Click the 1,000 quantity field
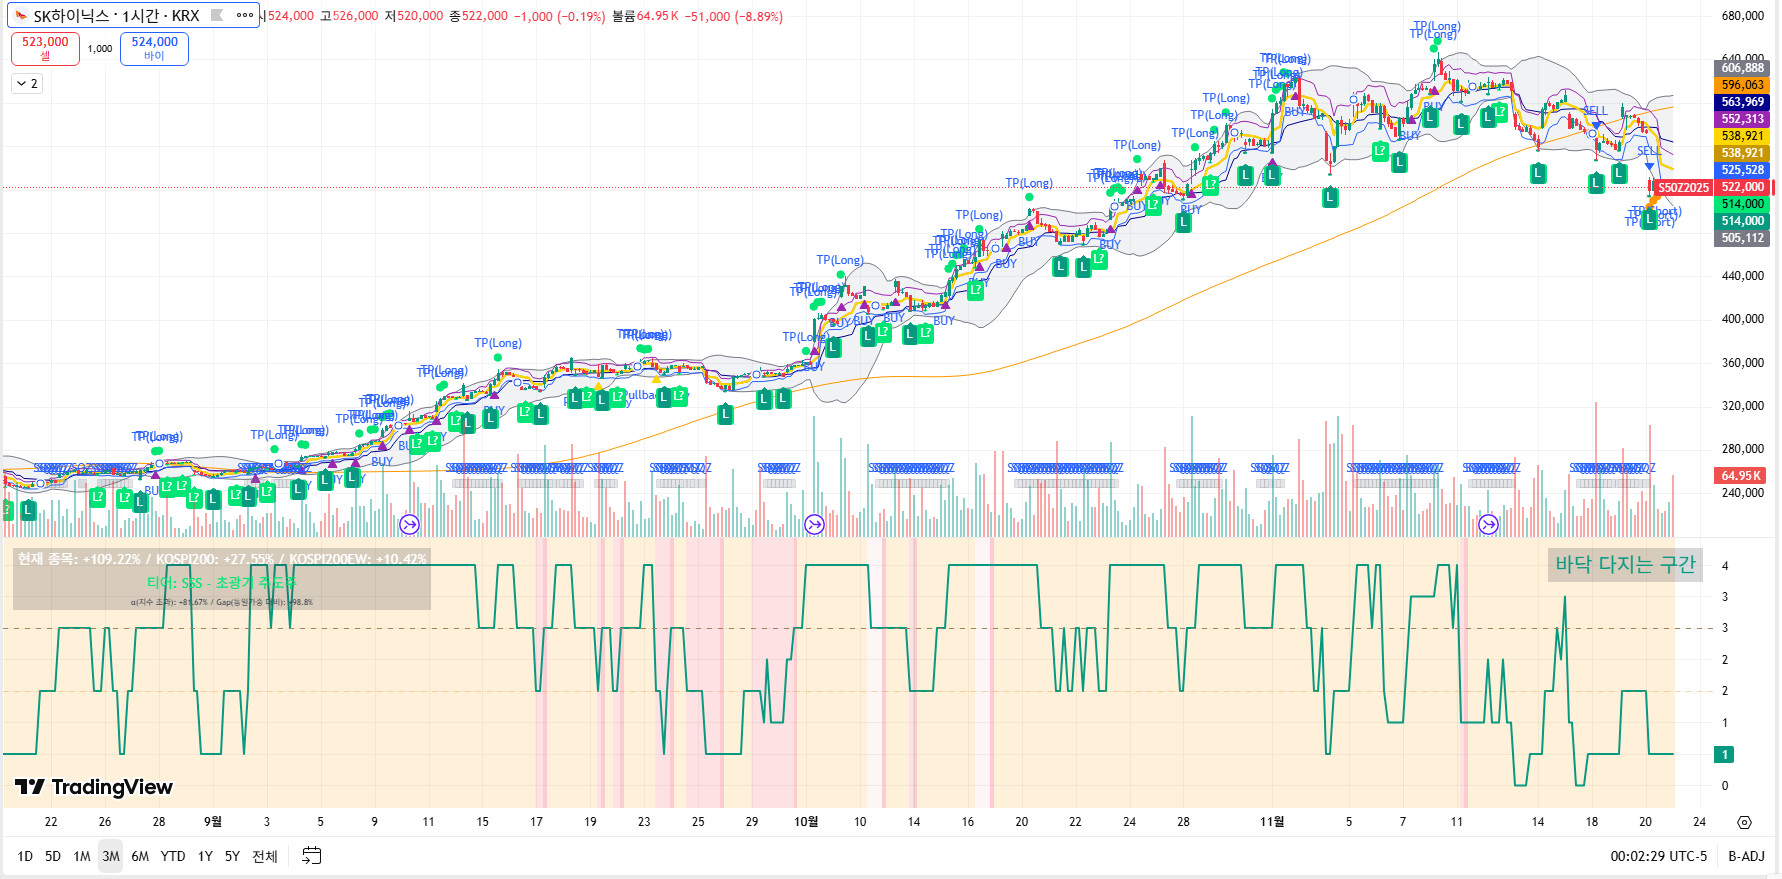This screenshot has height=879, width=1782. 100,48
